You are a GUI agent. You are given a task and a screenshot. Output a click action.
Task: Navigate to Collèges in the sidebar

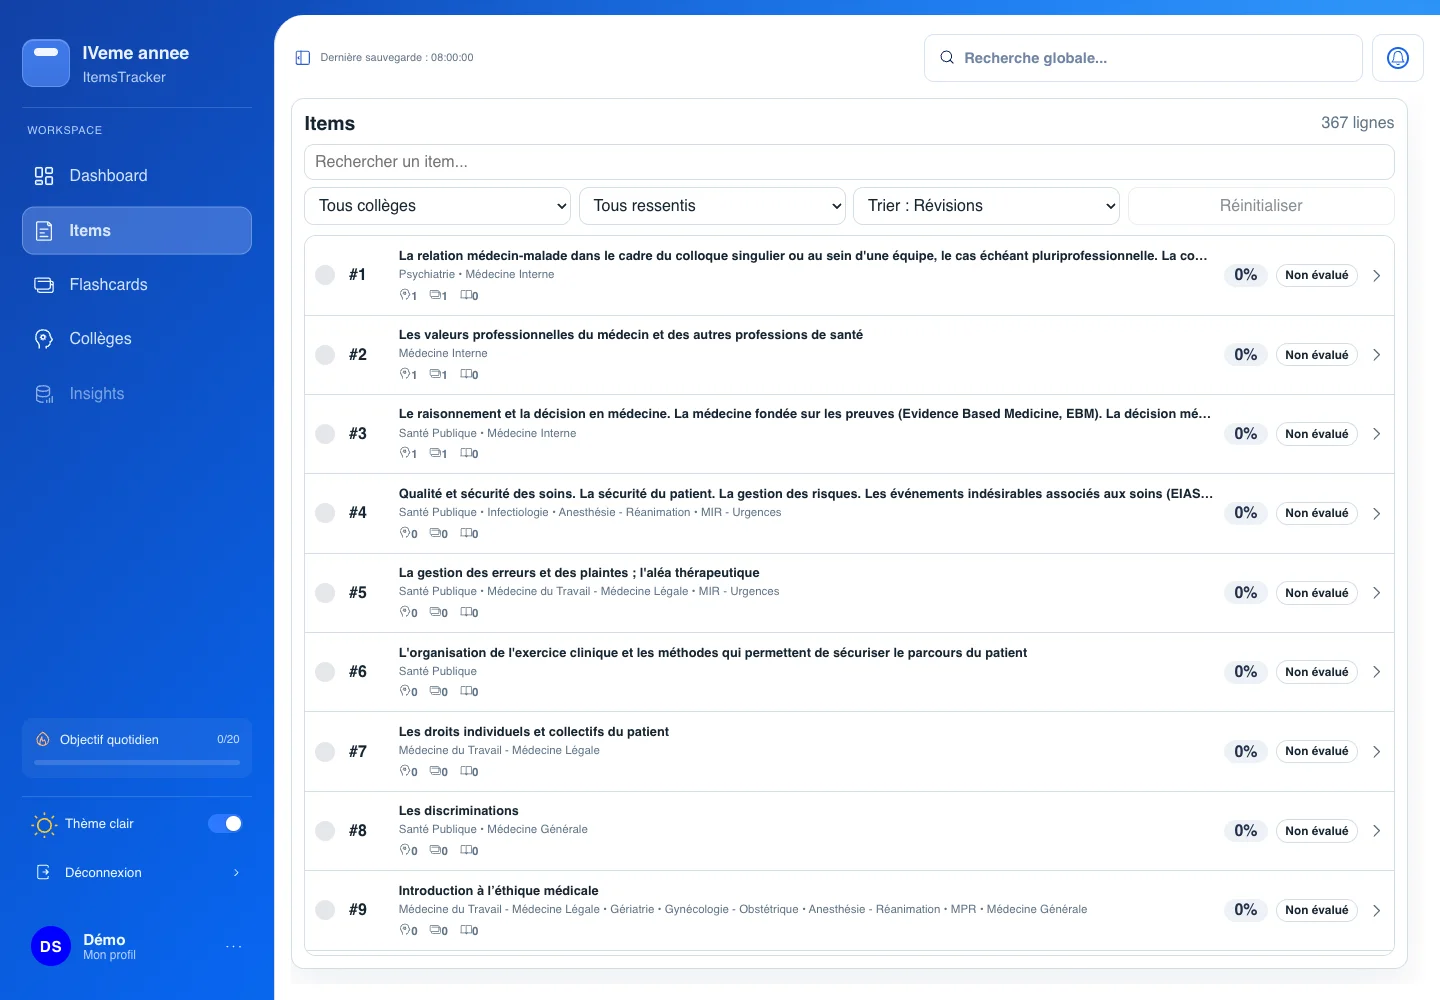click(x=137, y=339)
